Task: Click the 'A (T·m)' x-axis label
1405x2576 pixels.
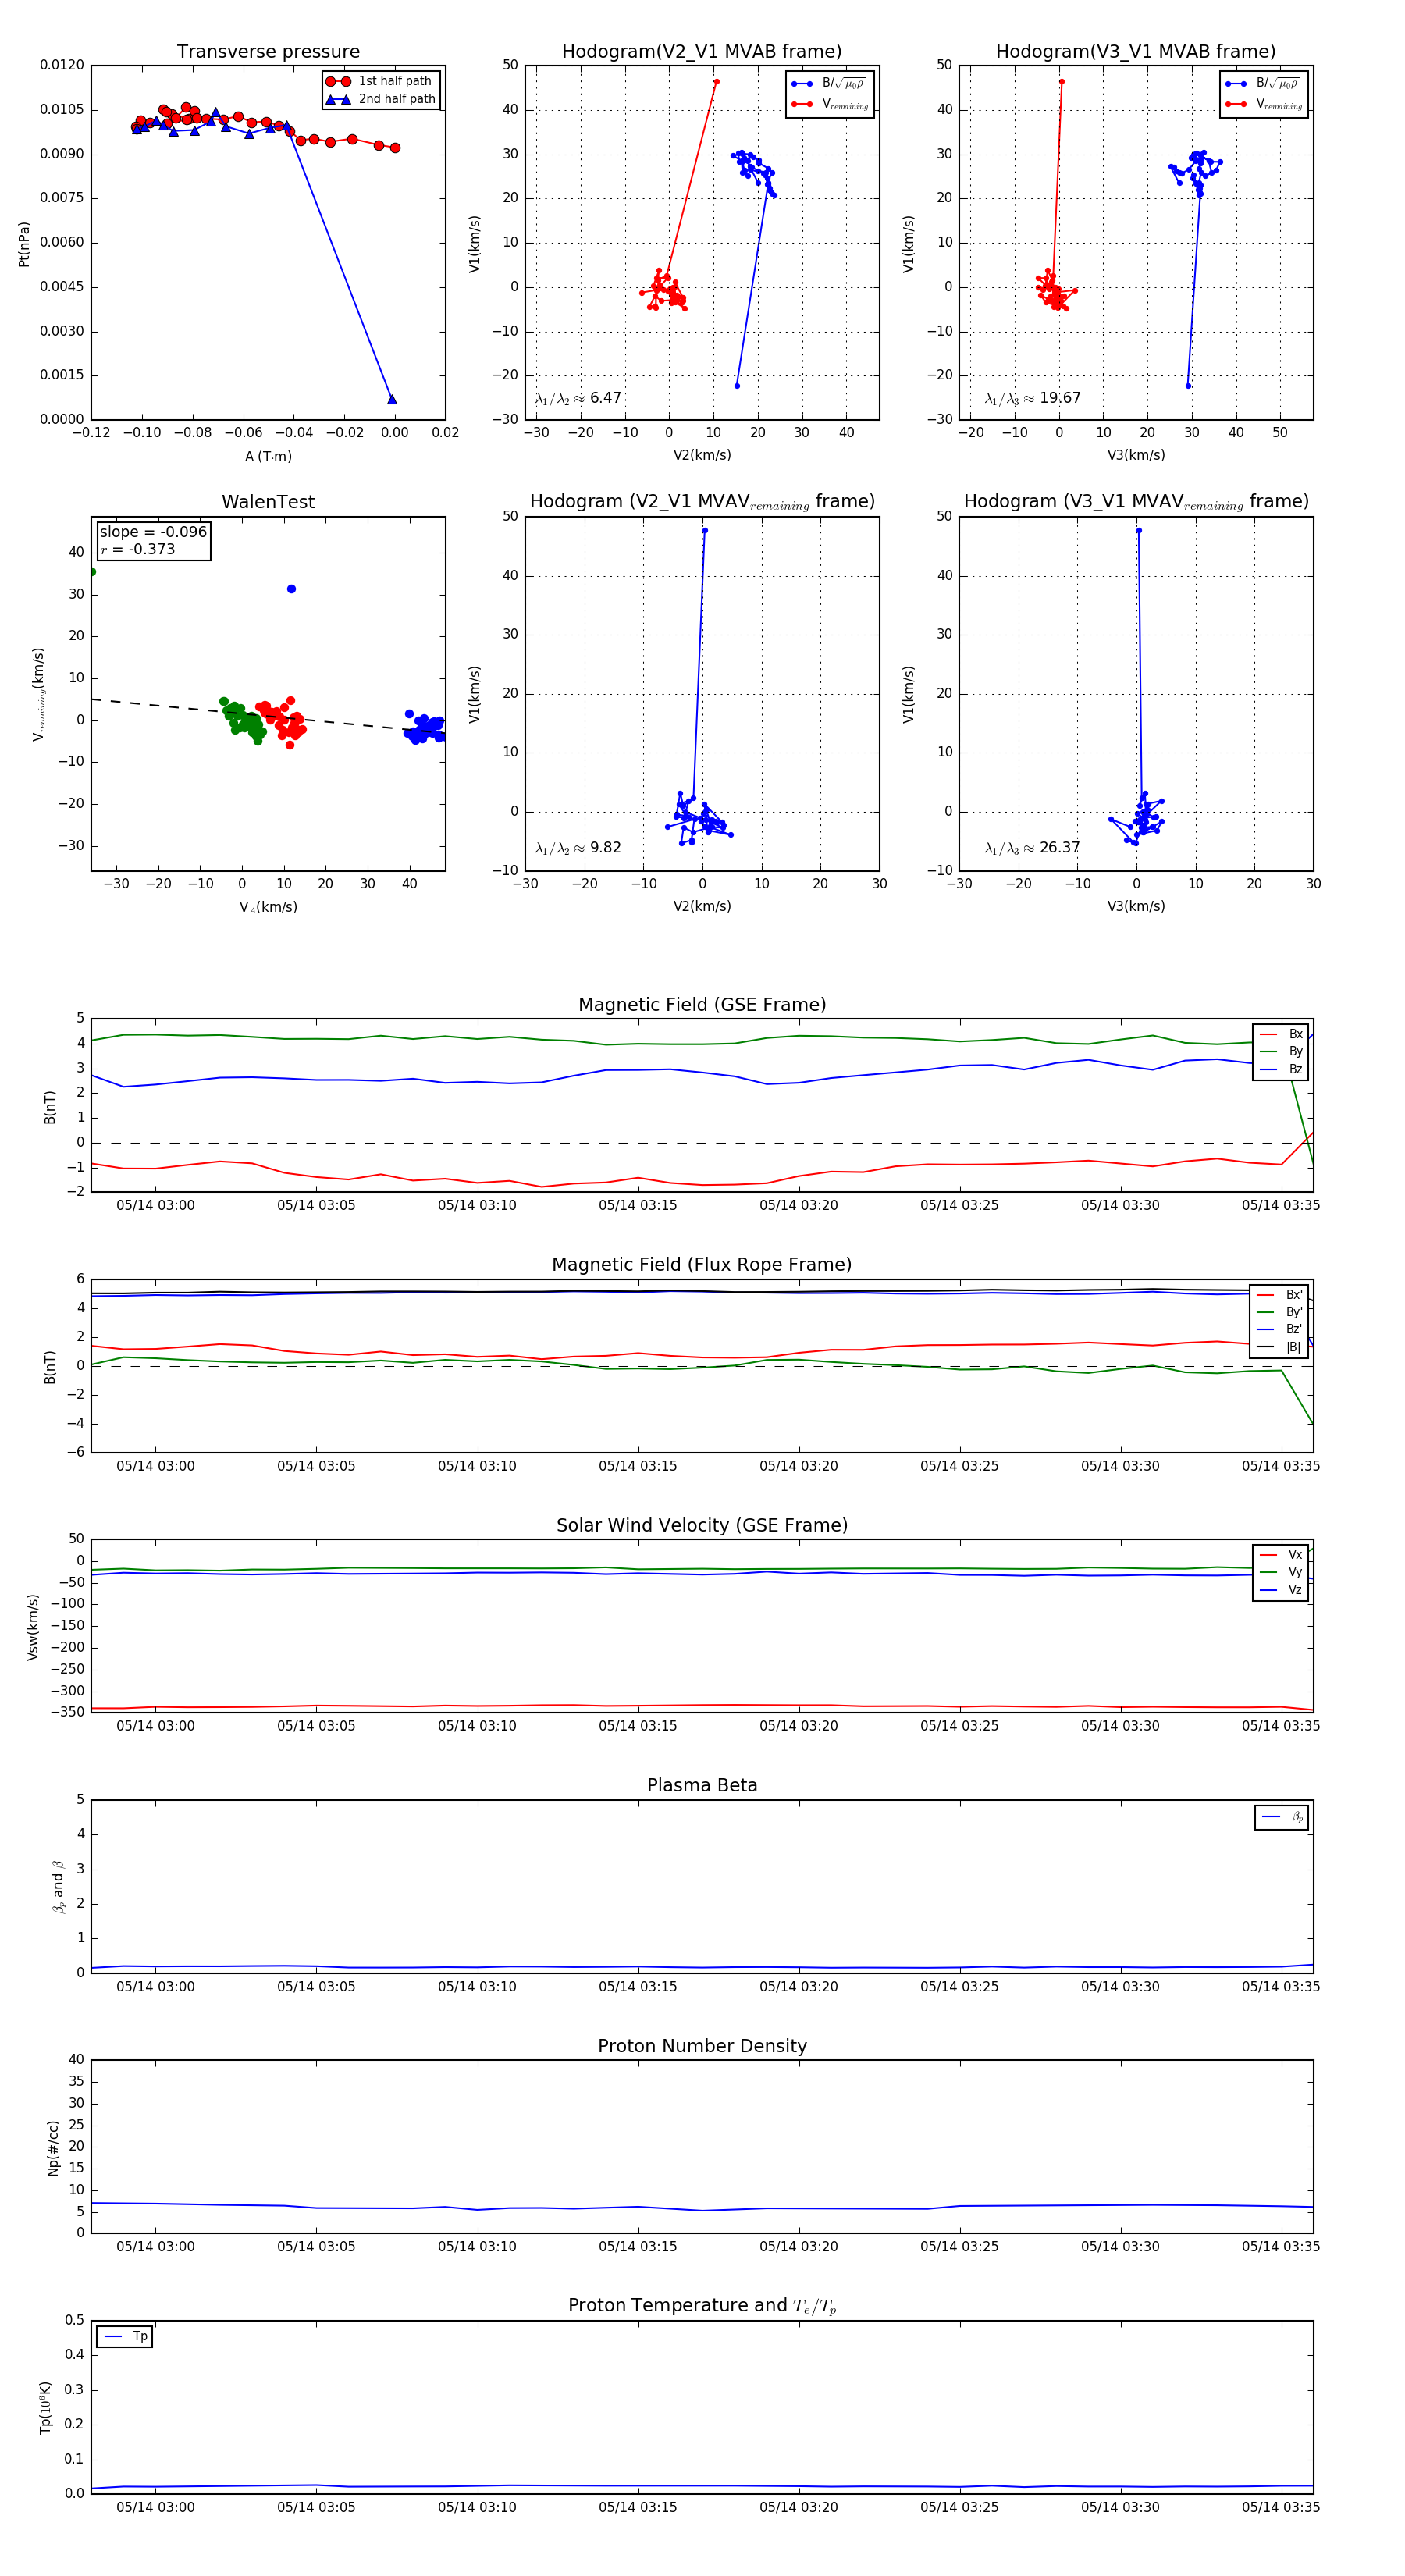Action: [x=268, y=456]
